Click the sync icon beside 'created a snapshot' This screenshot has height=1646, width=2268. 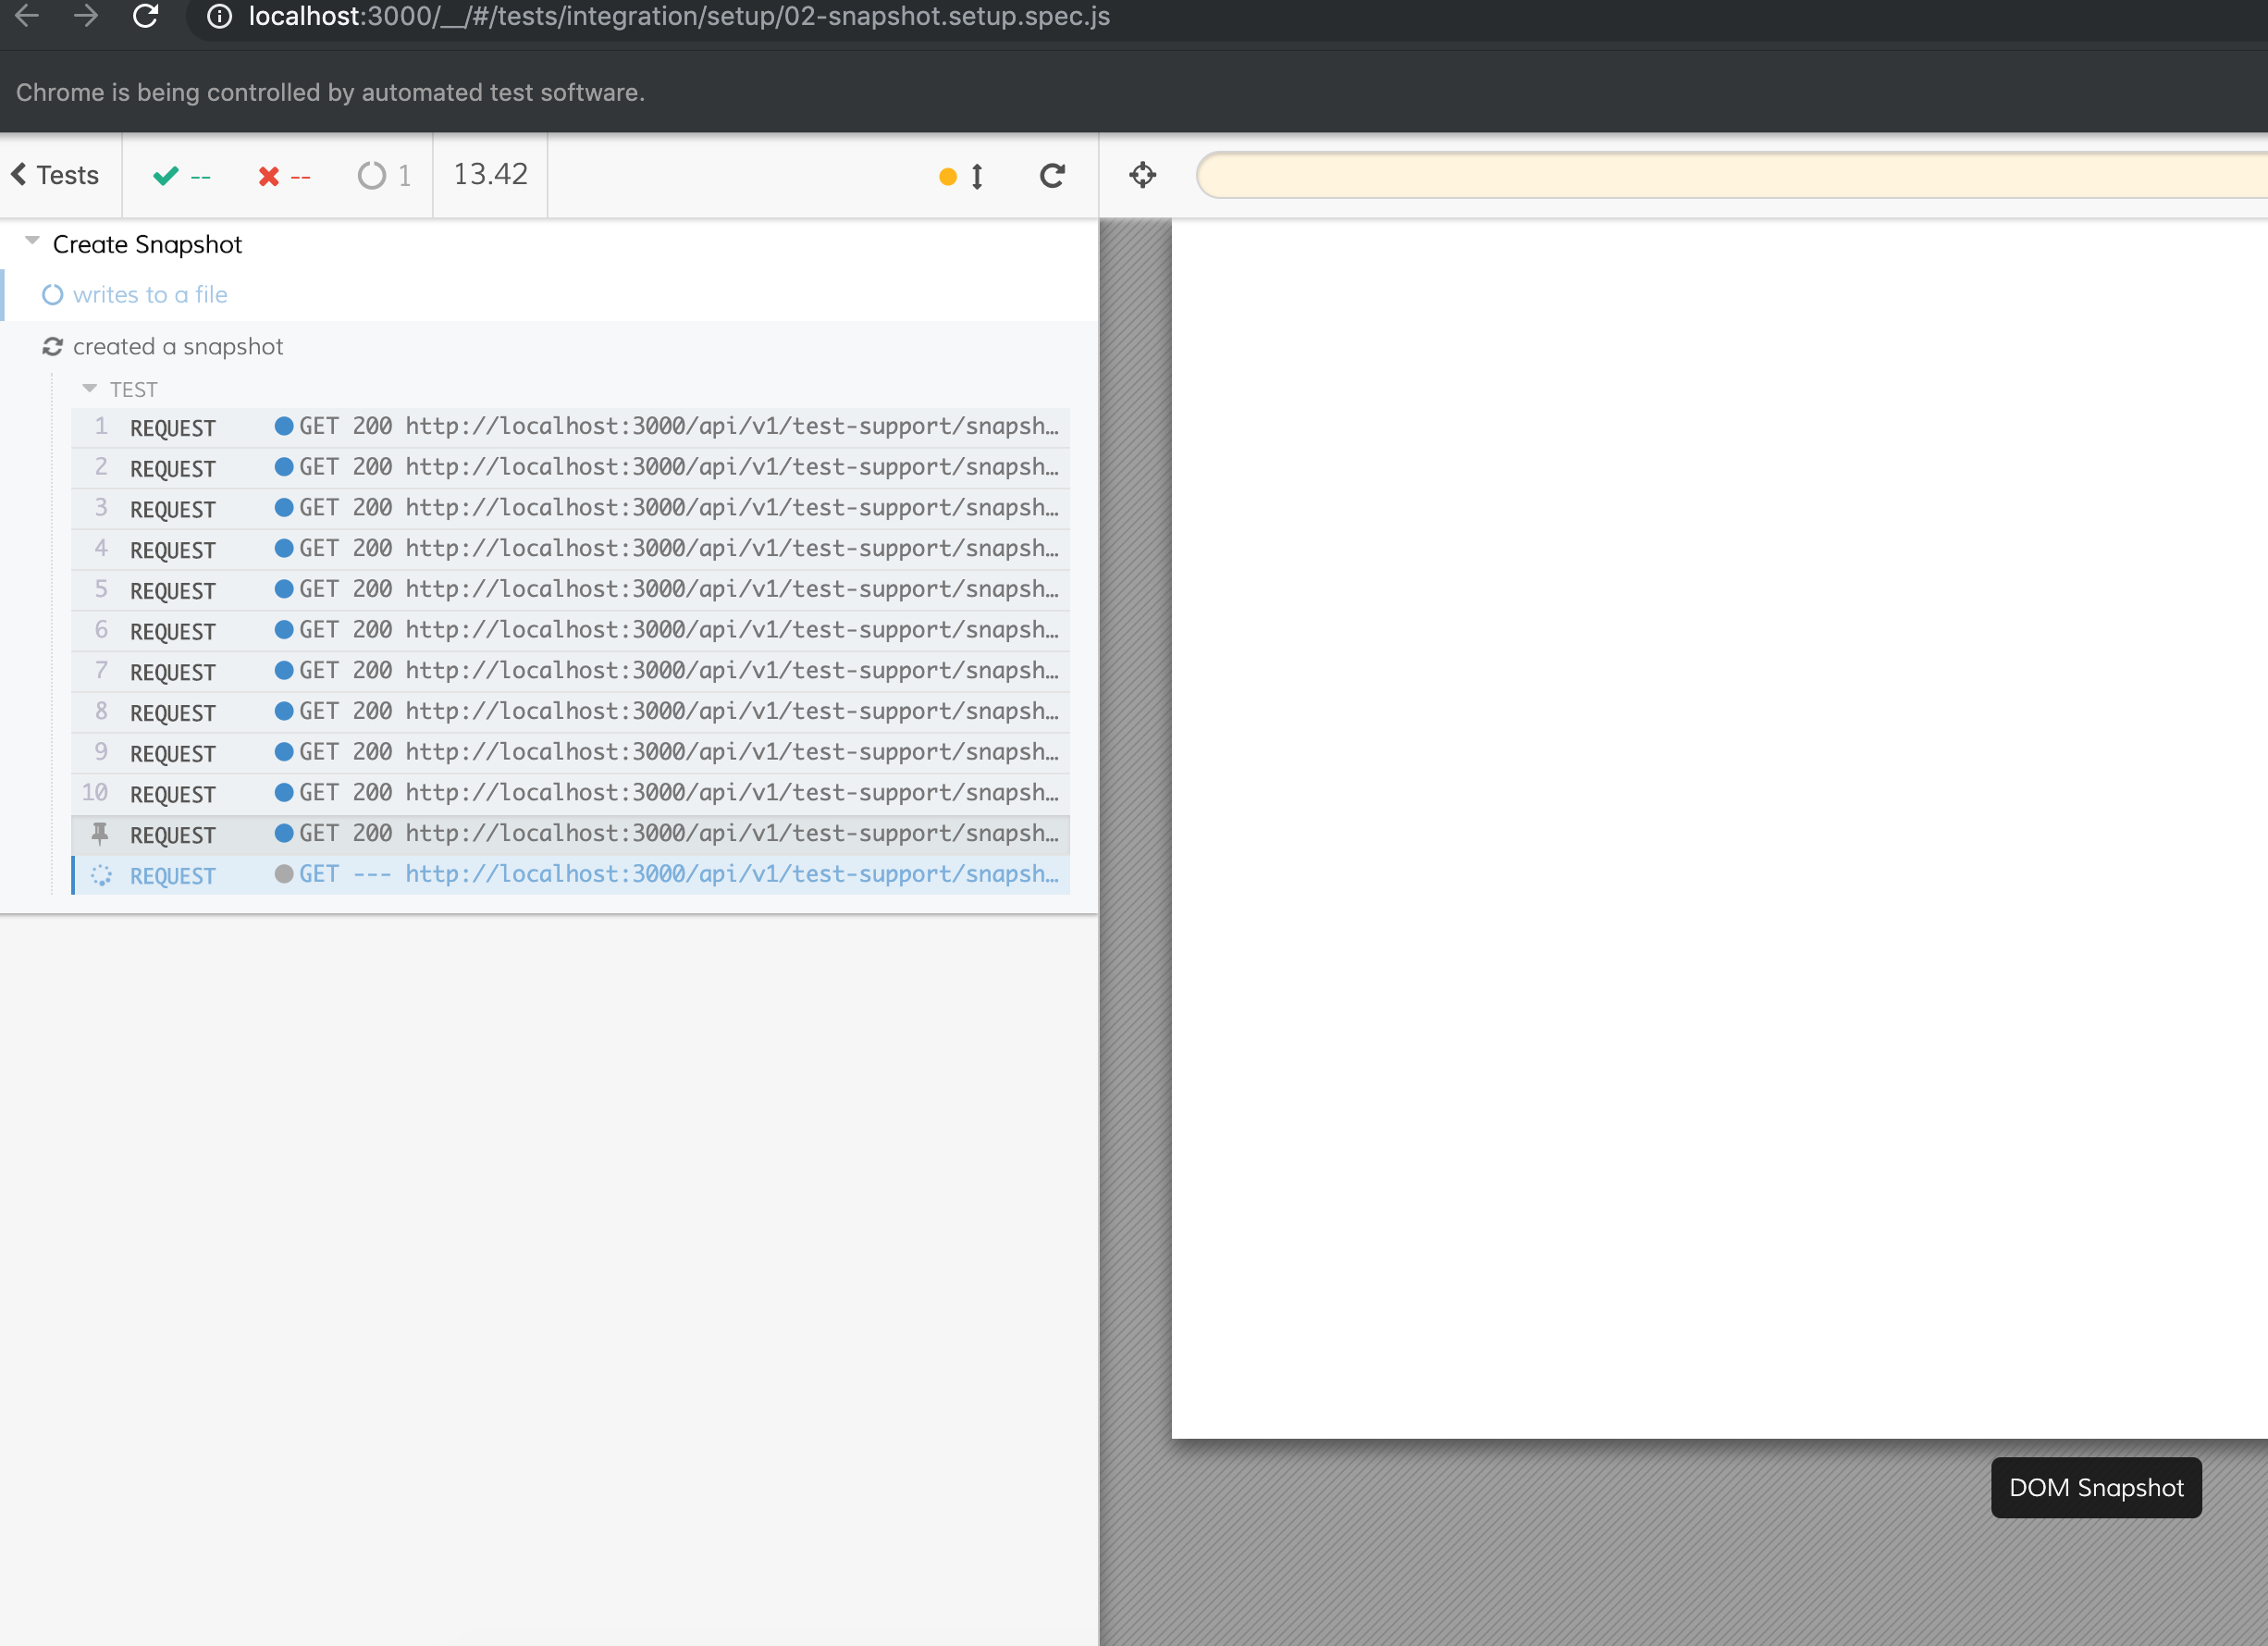pyautogui.click(x=52, y=346)
